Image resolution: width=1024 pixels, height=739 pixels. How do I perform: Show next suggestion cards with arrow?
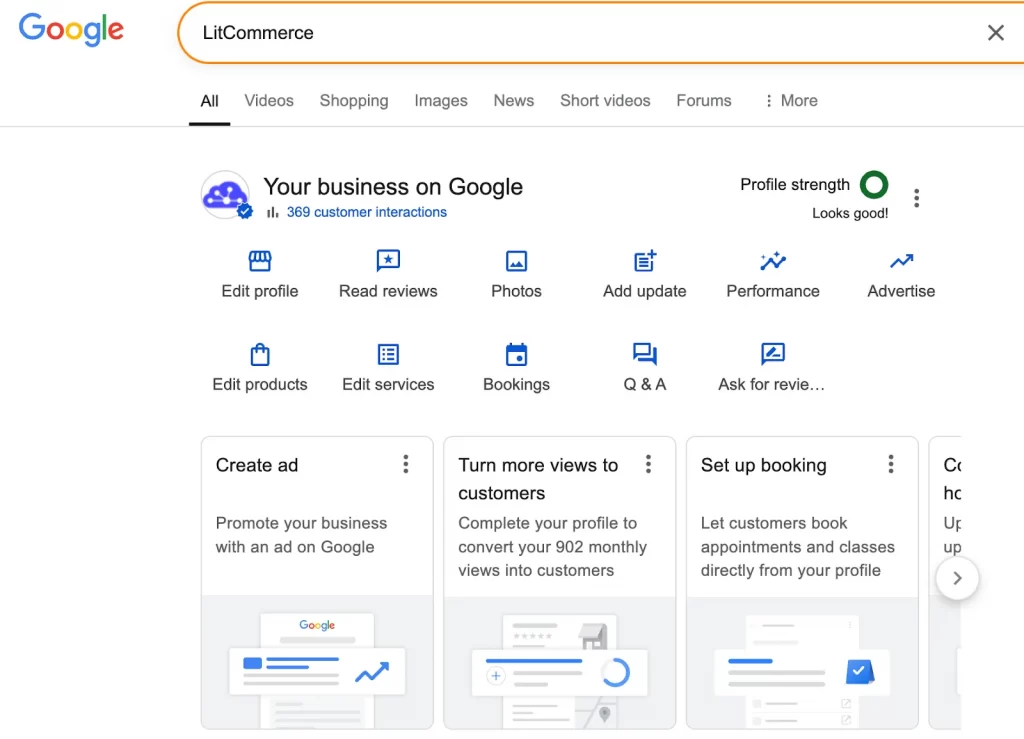point(957,578)
